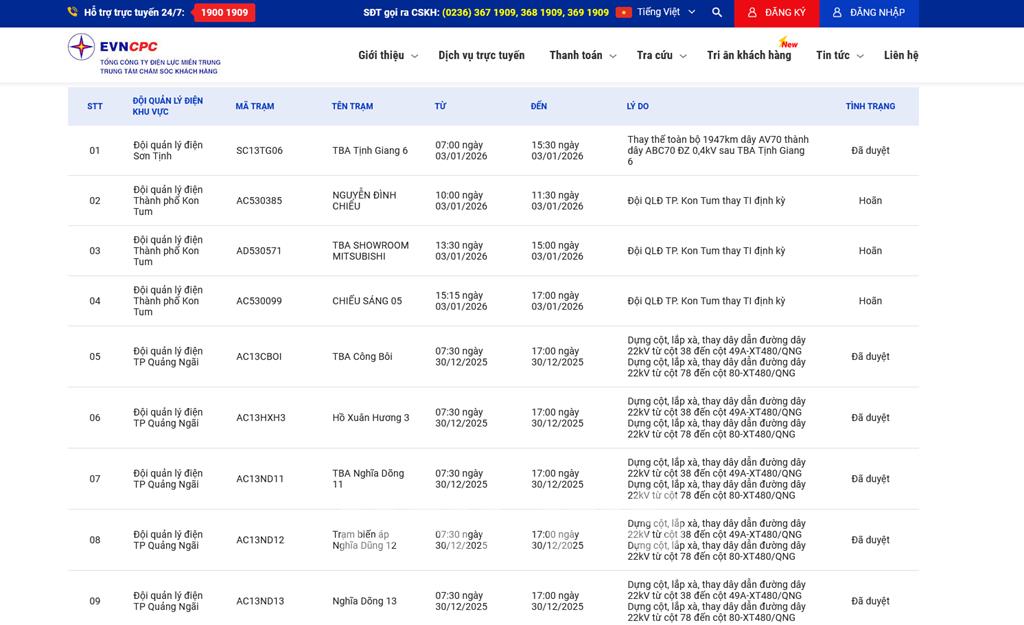Open Dịch vụ trực tuyến menu item
Viewport: 1024px width, 625px height.
point(481,56)
